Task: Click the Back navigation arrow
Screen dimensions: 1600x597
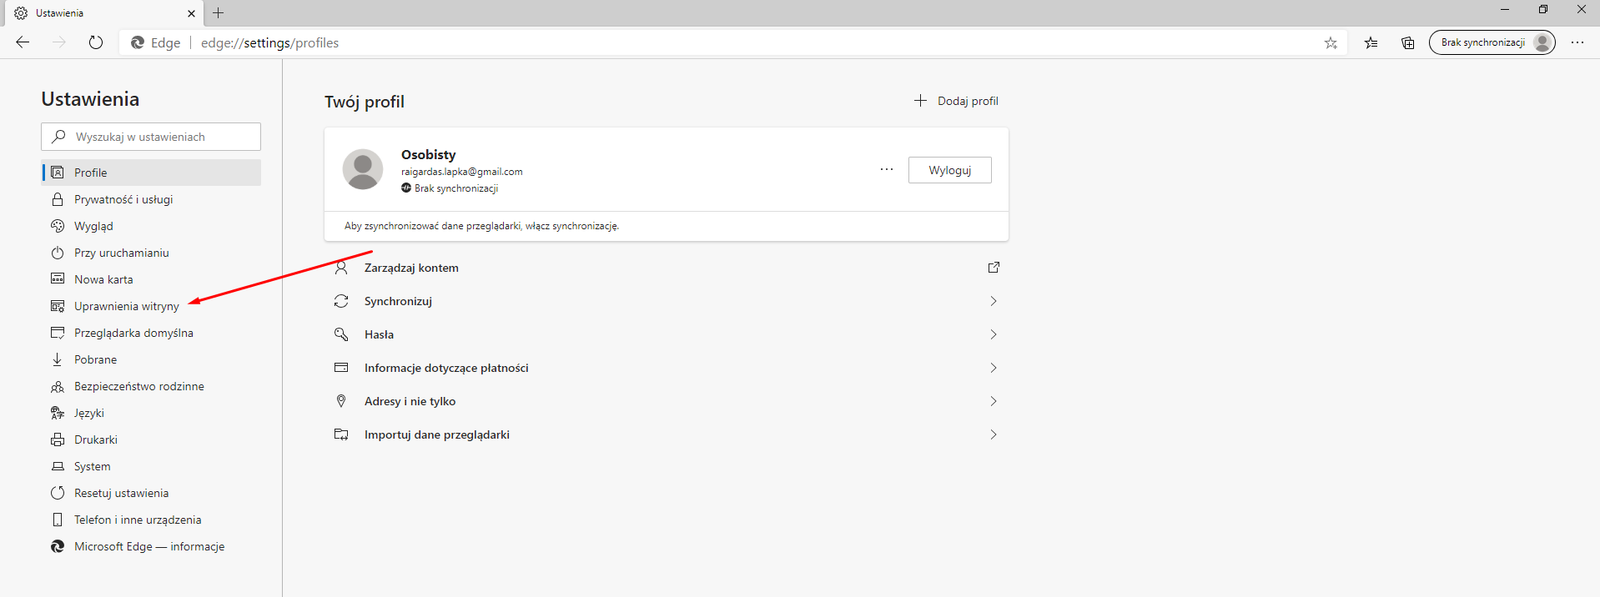Action: (23, 42)
